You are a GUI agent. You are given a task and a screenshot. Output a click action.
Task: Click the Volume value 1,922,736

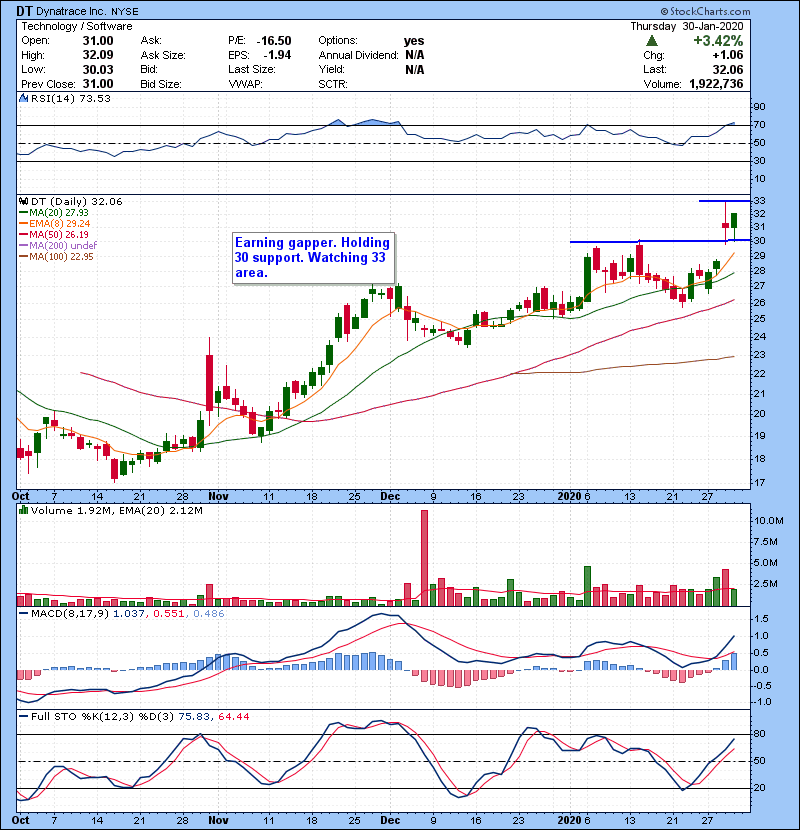tap(716, 84)
